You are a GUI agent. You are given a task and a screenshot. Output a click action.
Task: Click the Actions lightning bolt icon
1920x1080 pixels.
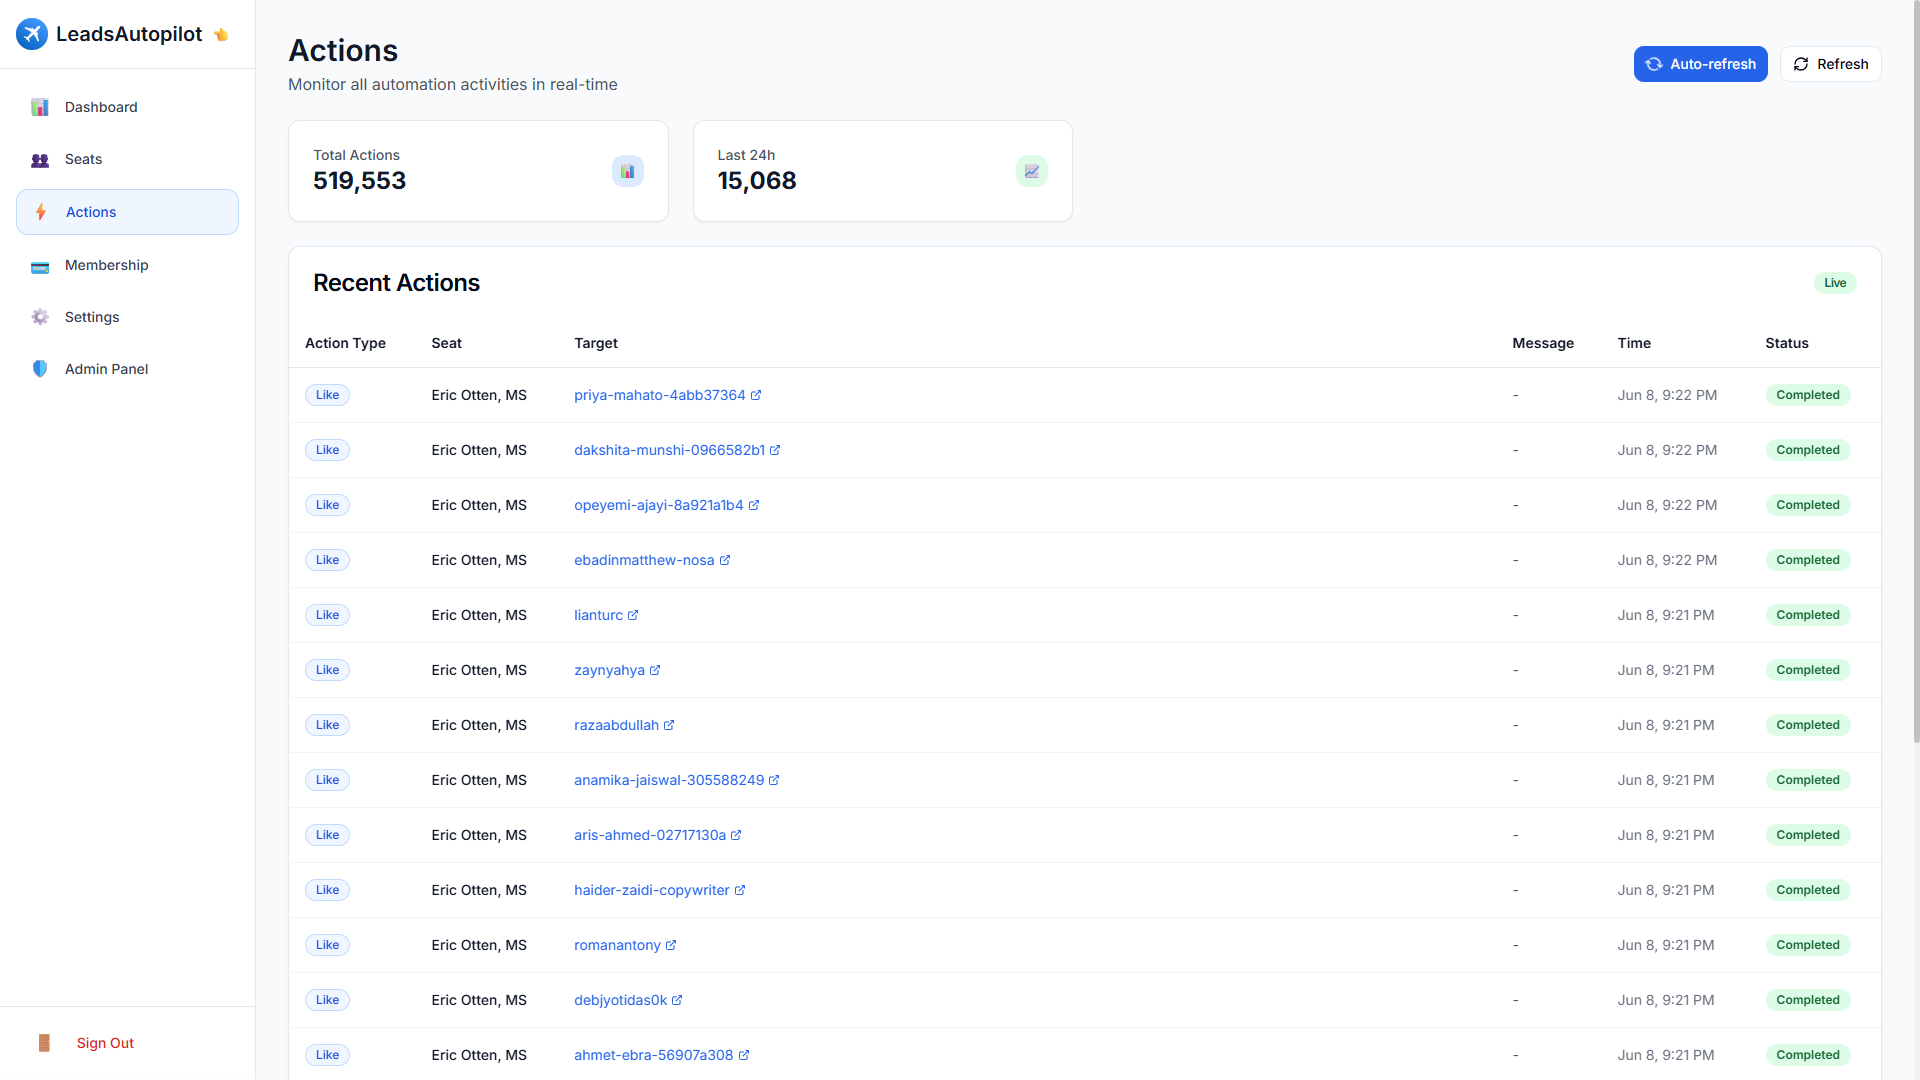(x=41, y=212)
